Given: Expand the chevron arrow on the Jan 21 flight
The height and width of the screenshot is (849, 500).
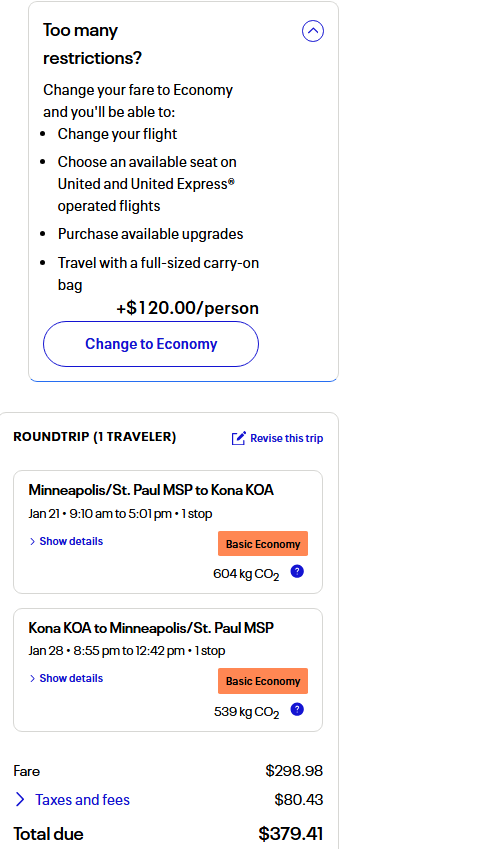Looking at the screenshot, I should (33, 541).
